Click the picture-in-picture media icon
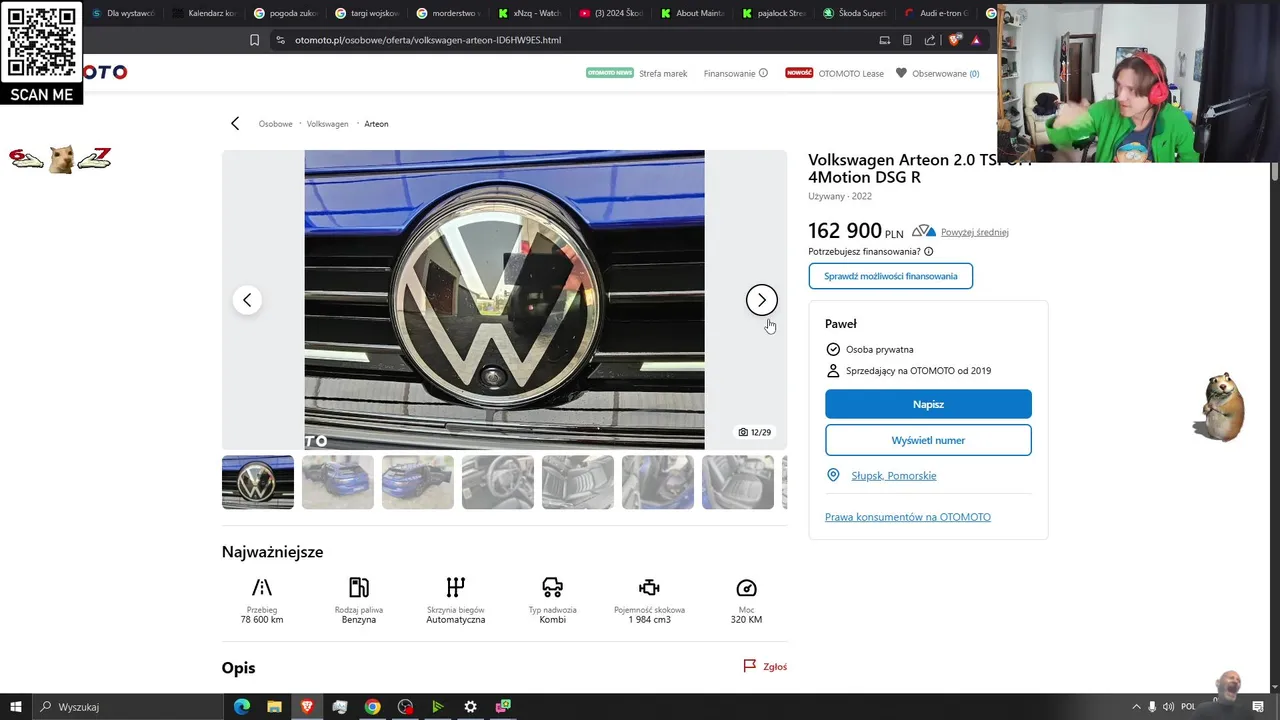Viewport: 1280px width, 720px height. click(x=884, y=40)
